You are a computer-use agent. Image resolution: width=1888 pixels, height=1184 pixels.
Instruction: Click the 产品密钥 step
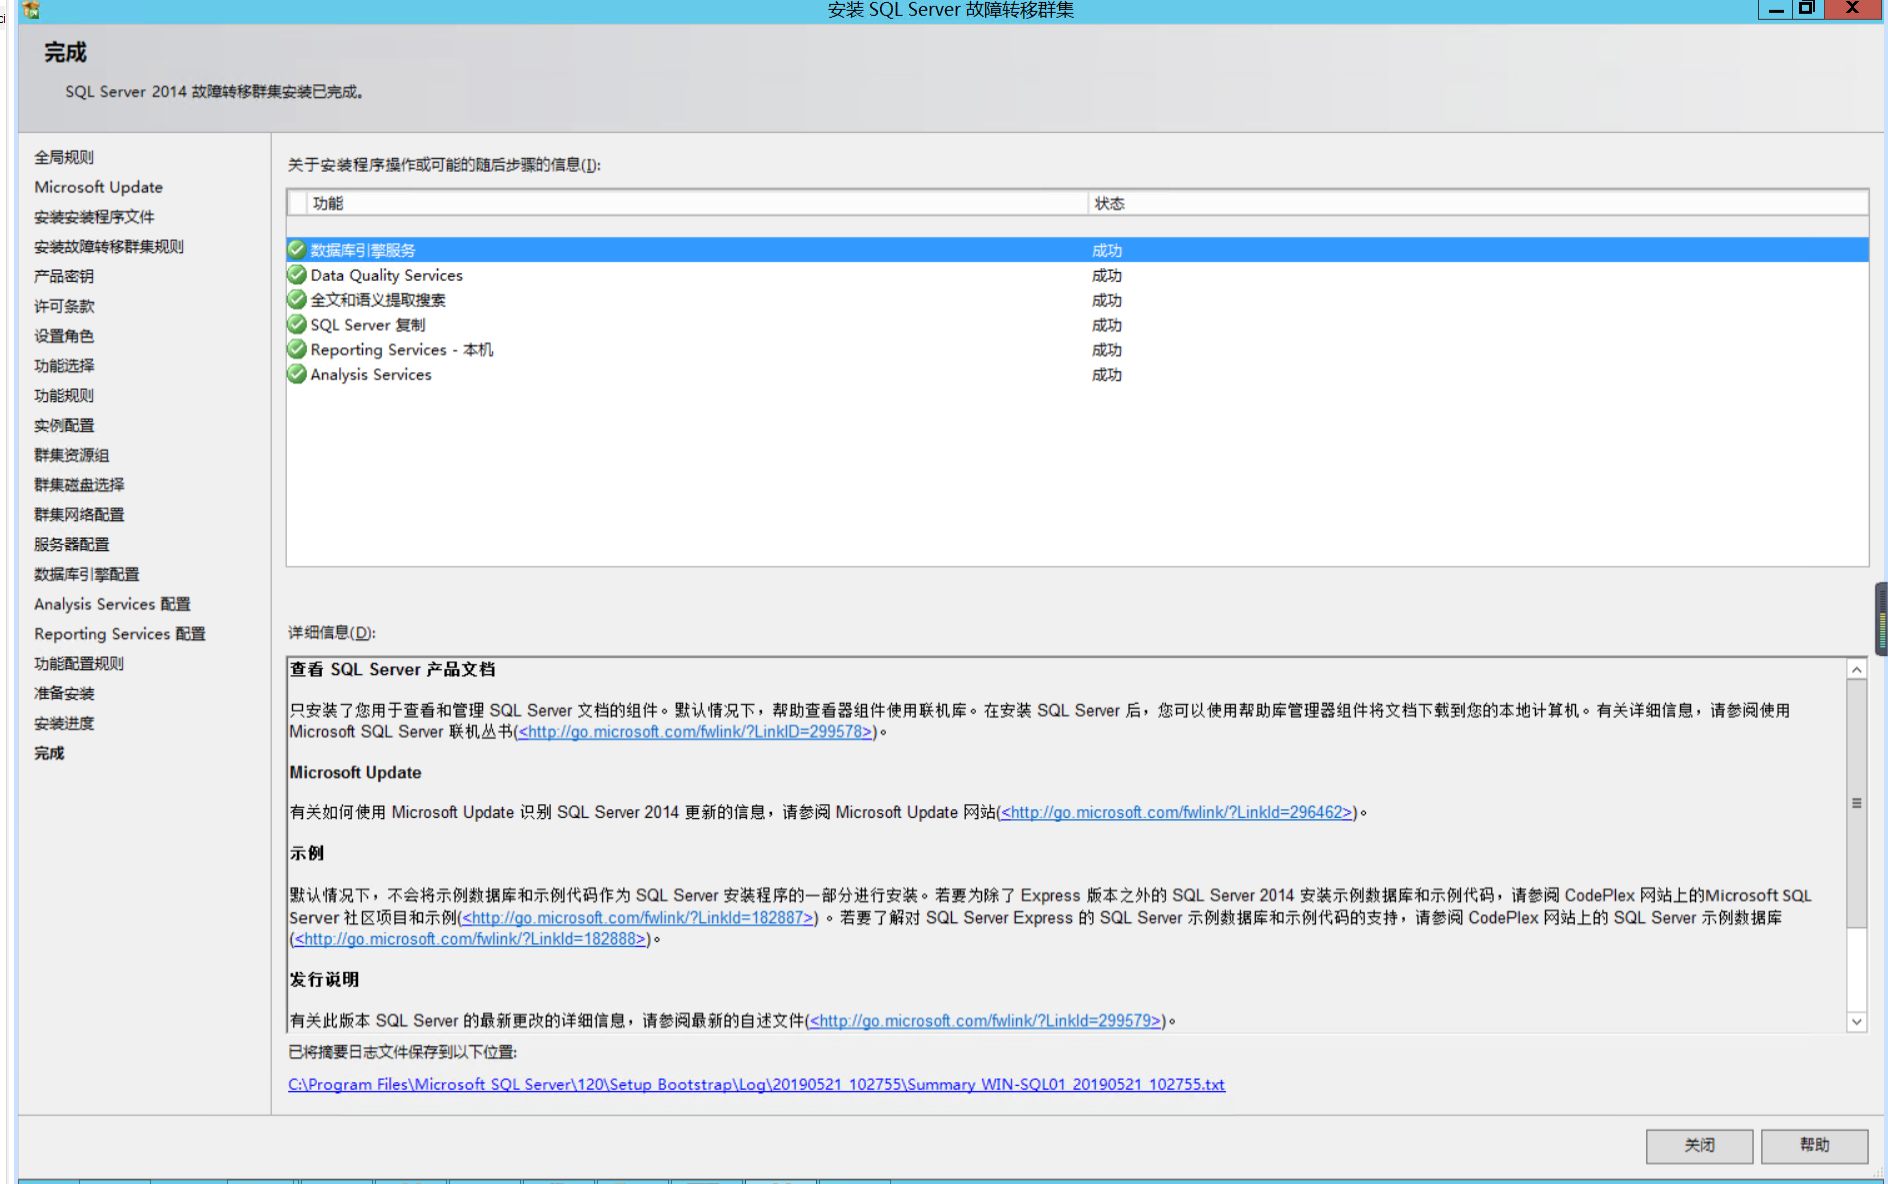(x=64, y=277)
